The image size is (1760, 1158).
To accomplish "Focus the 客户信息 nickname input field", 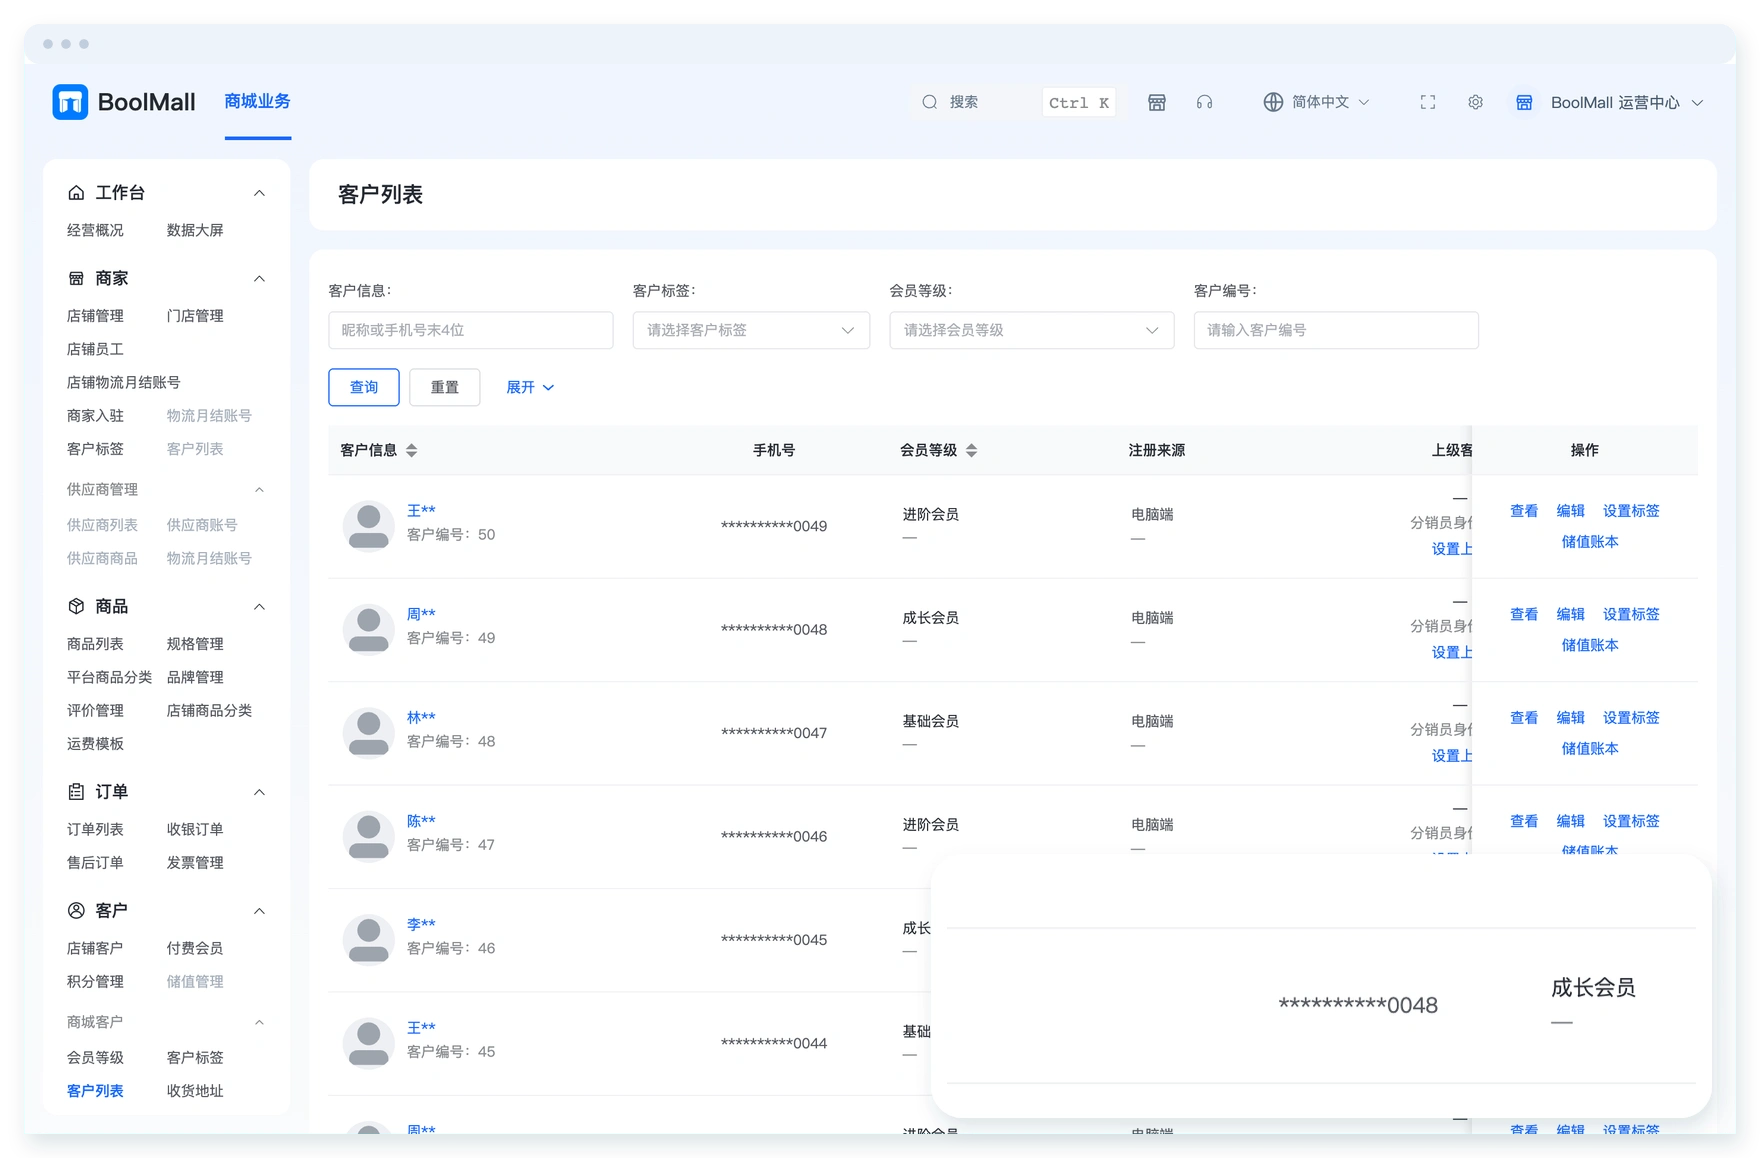I will coord(471,330).
